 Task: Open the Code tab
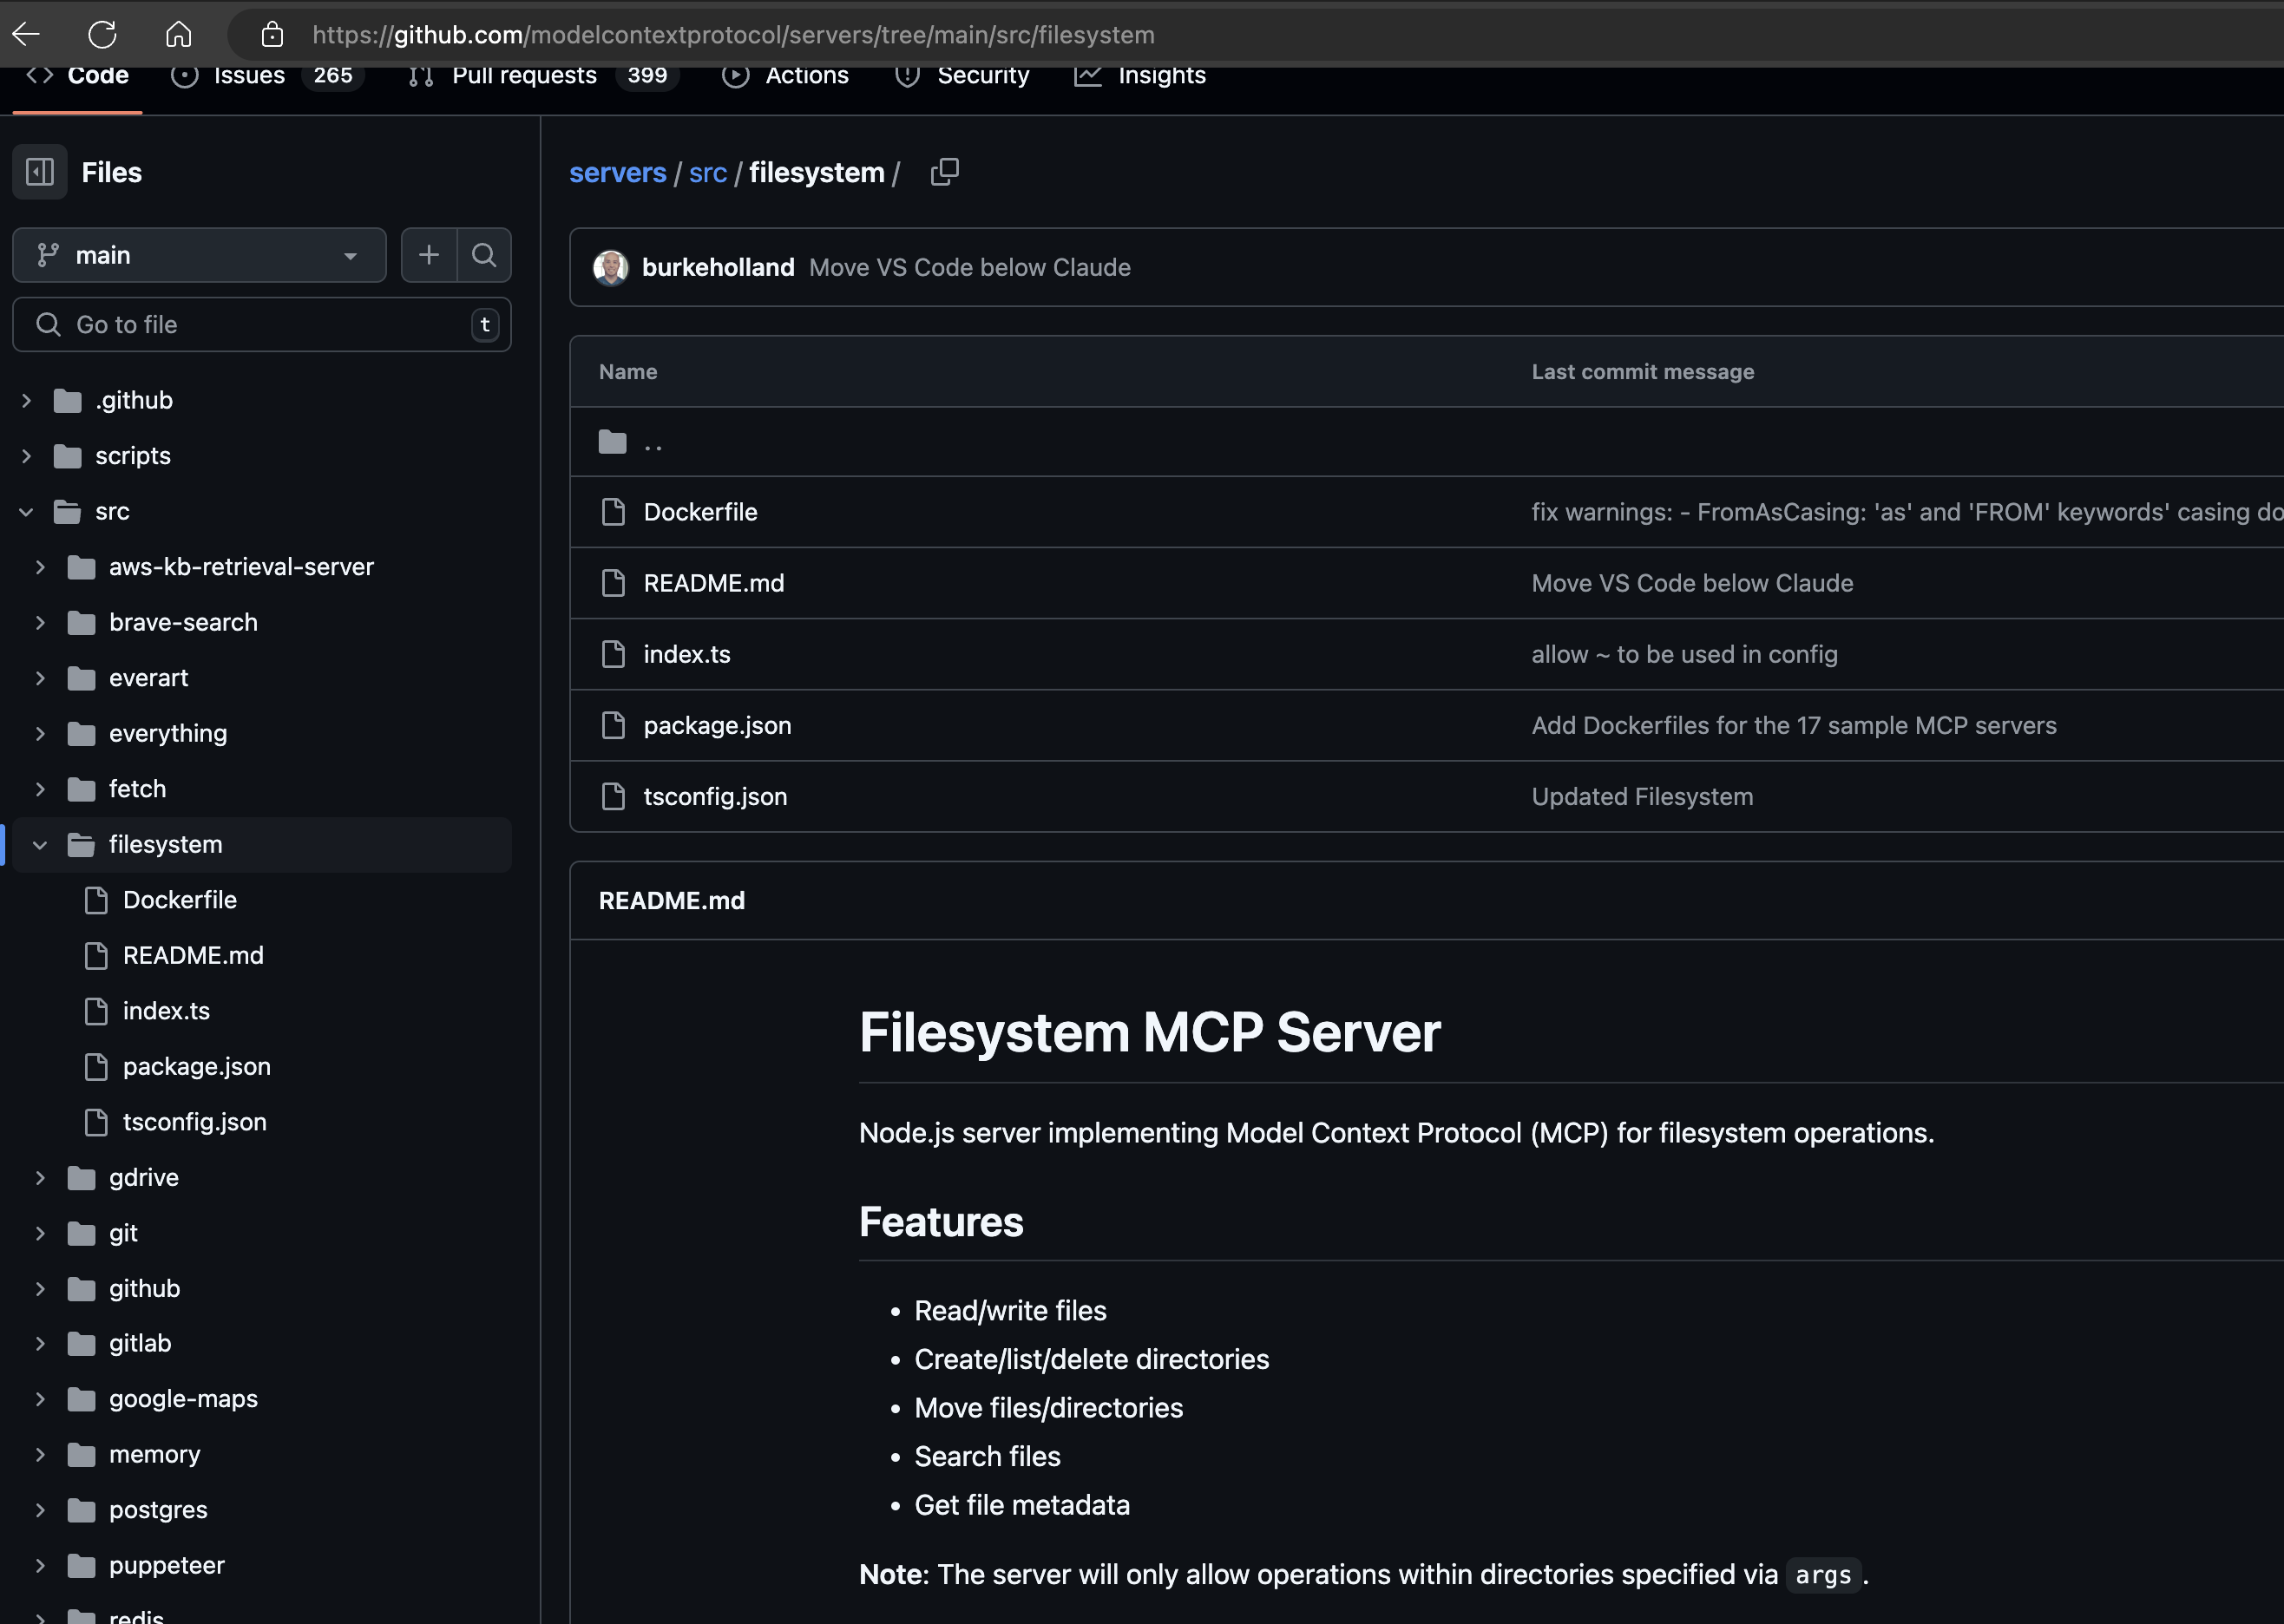[77, 76]
